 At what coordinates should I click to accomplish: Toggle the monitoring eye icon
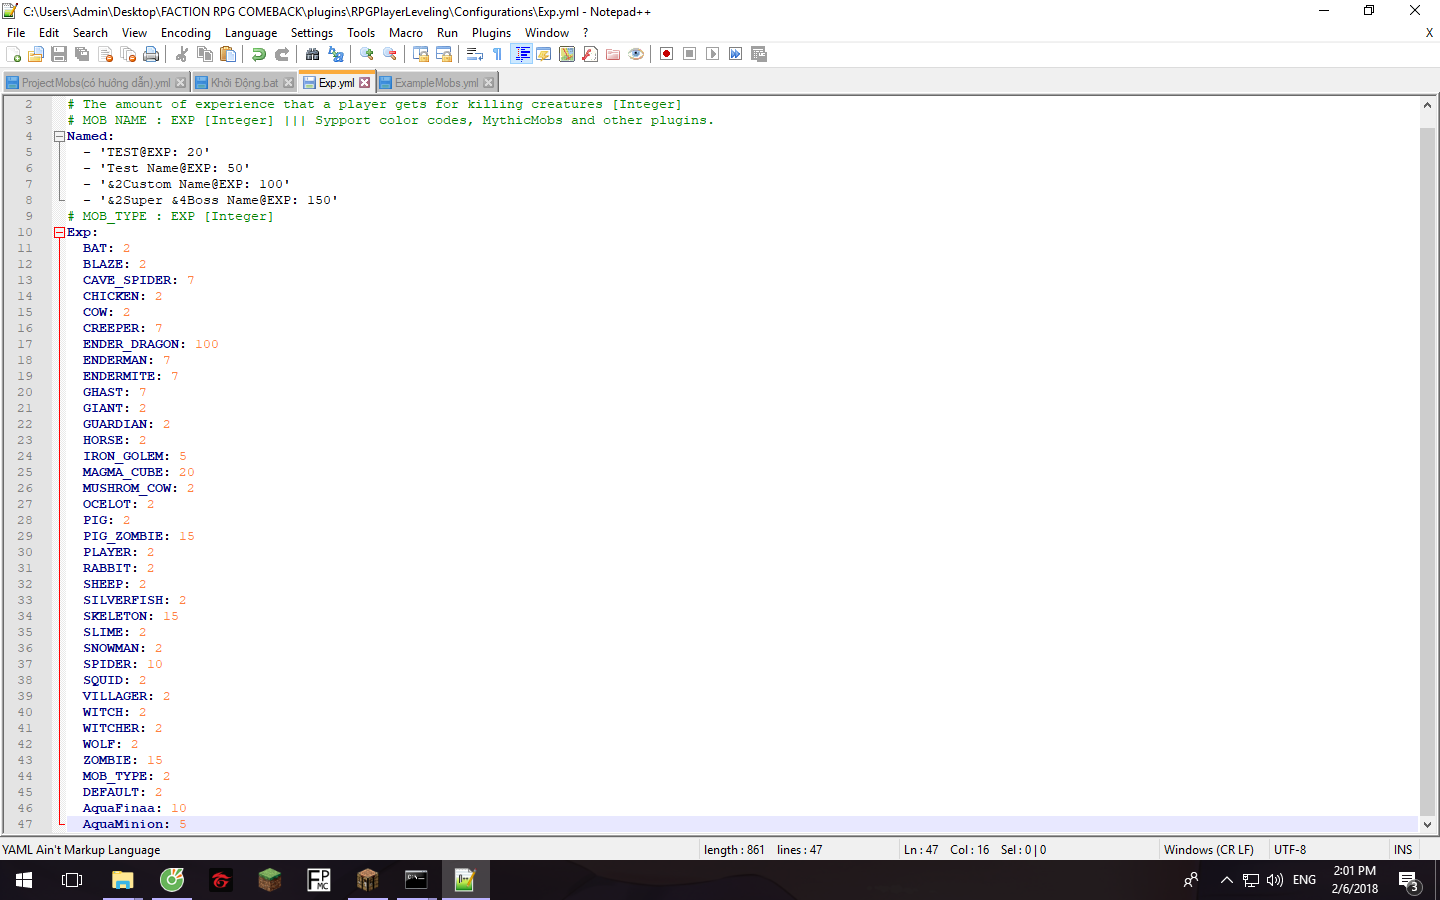[x=636, y=54]
